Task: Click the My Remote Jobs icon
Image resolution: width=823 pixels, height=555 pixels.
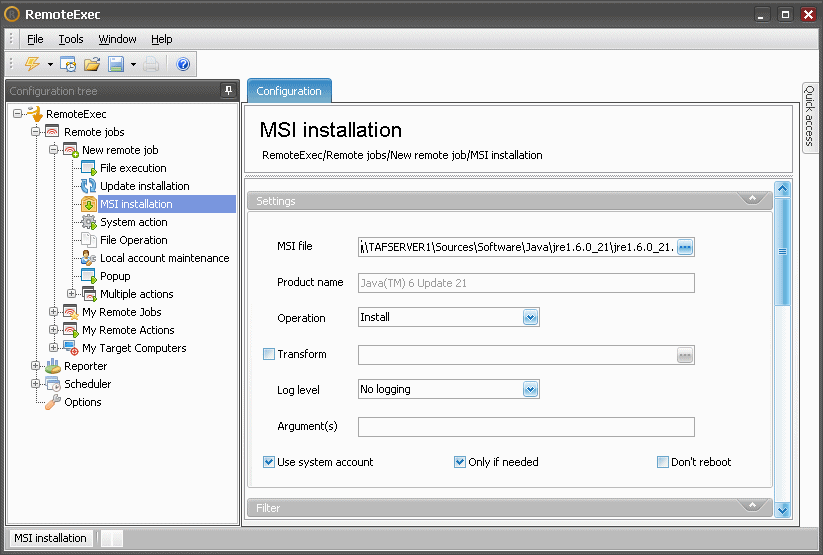Action: pyautogui.click(x=71, y=312)
